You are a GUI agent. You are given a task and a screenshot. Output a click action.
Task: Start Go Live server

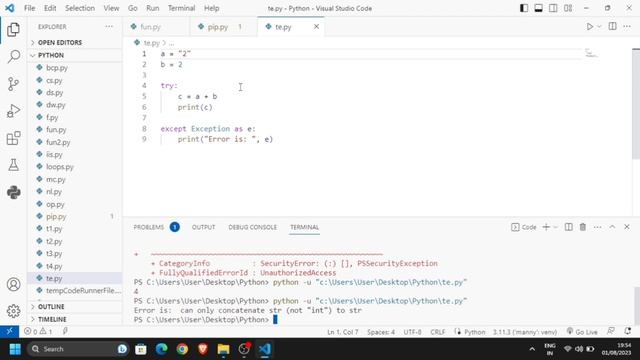pos(582,332)
